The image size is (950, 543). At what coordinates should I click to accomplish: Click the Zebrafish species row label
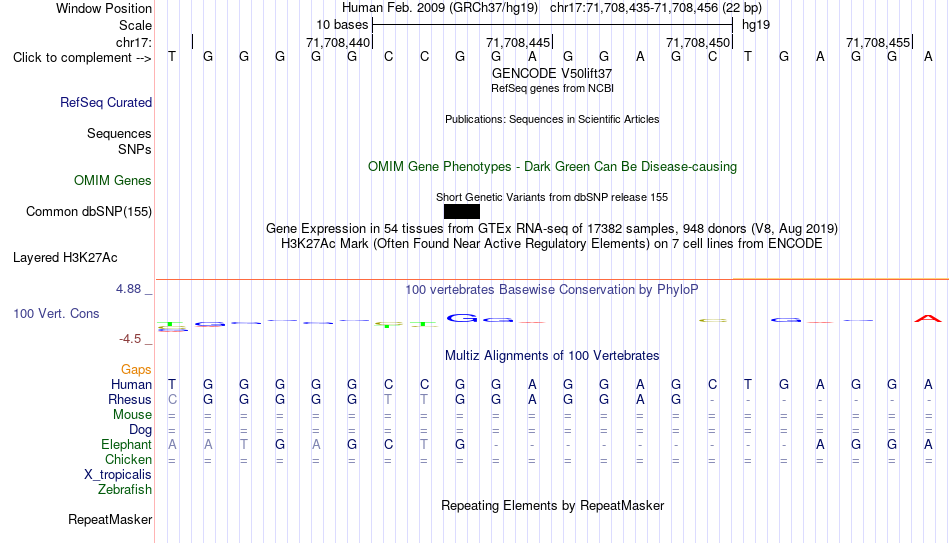coord(125,490)
